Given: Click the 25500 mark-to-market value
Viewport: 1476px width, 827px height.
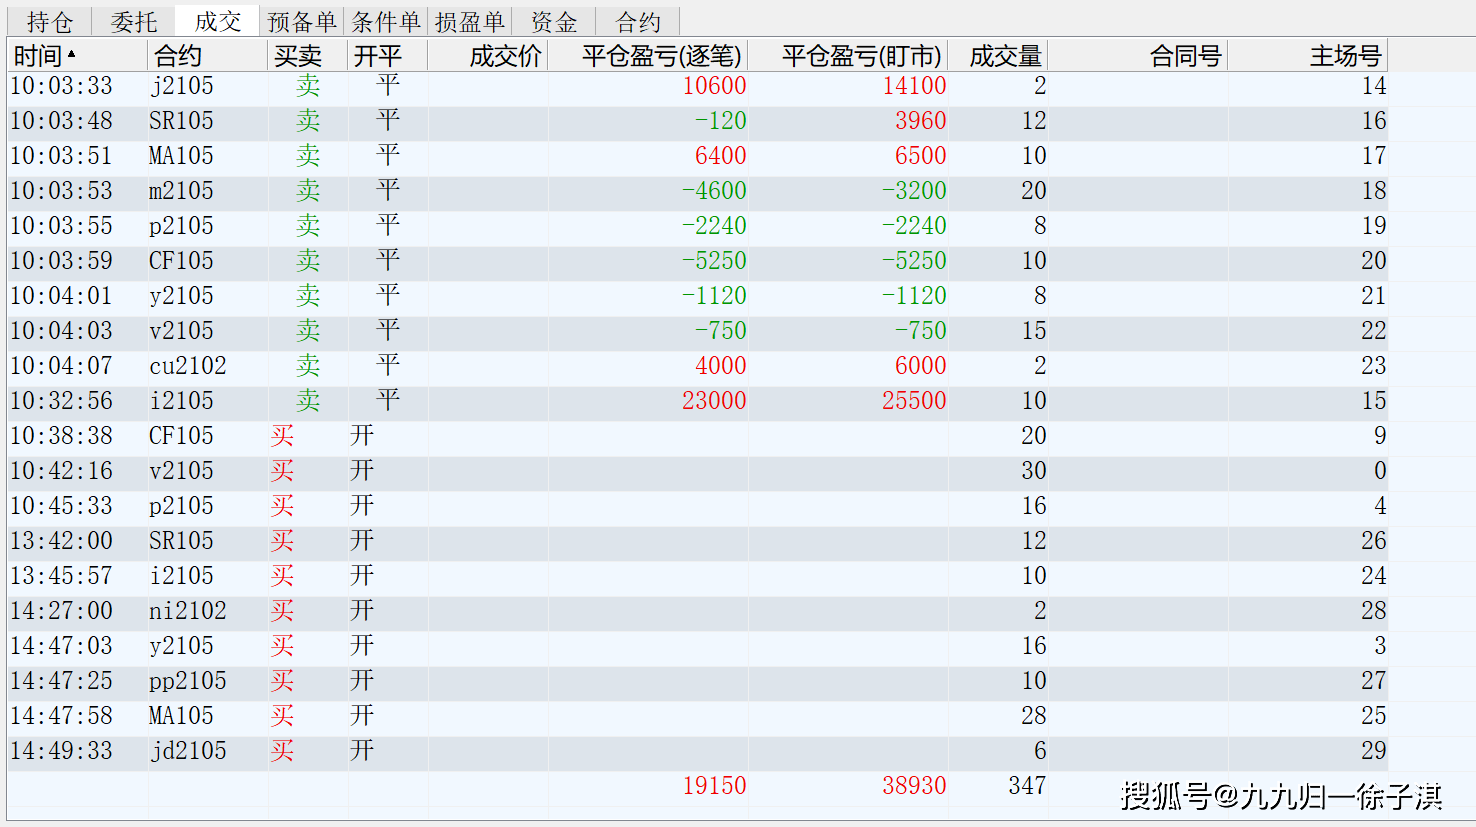Looking at the screenshot, I should point(914,401).
